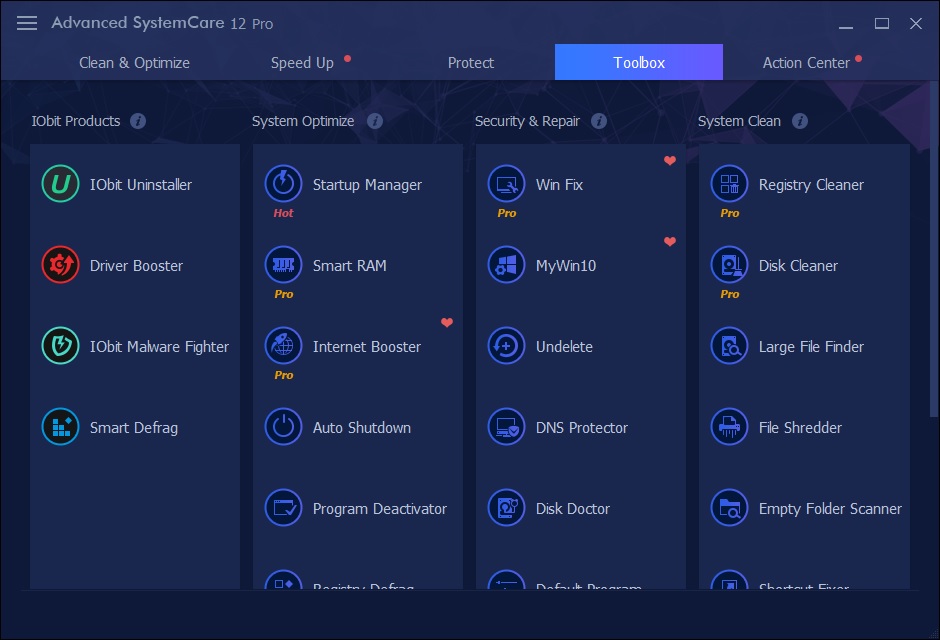Toggle favorite heart on Win Fix
940x640 pixels.
point(670,160)
